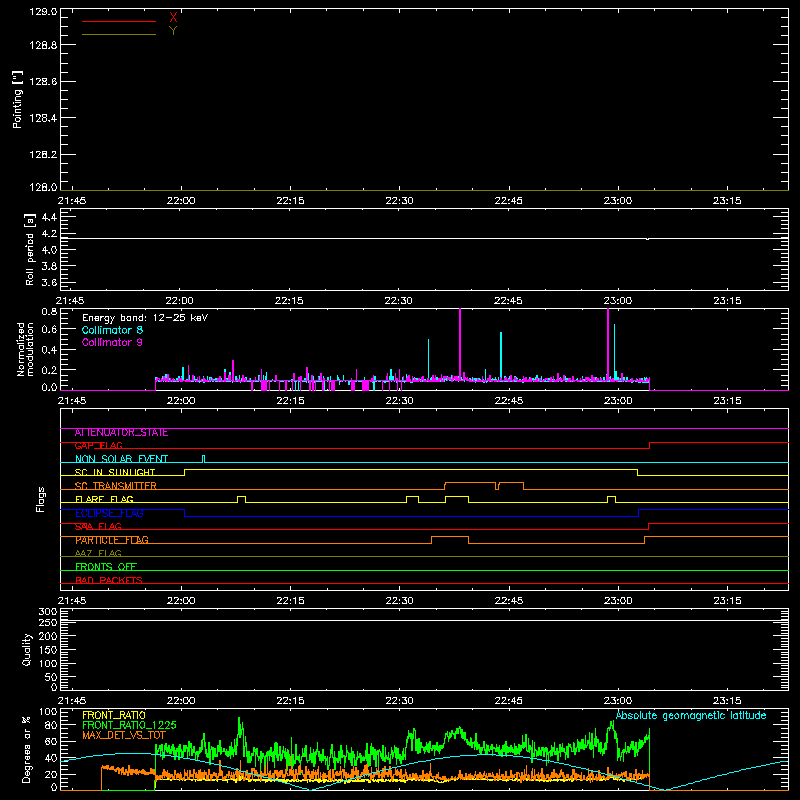Screen dimensions: 800x800
Task: Select the Absolute geomagnetic latitude label
Action: tap(691, 715)
